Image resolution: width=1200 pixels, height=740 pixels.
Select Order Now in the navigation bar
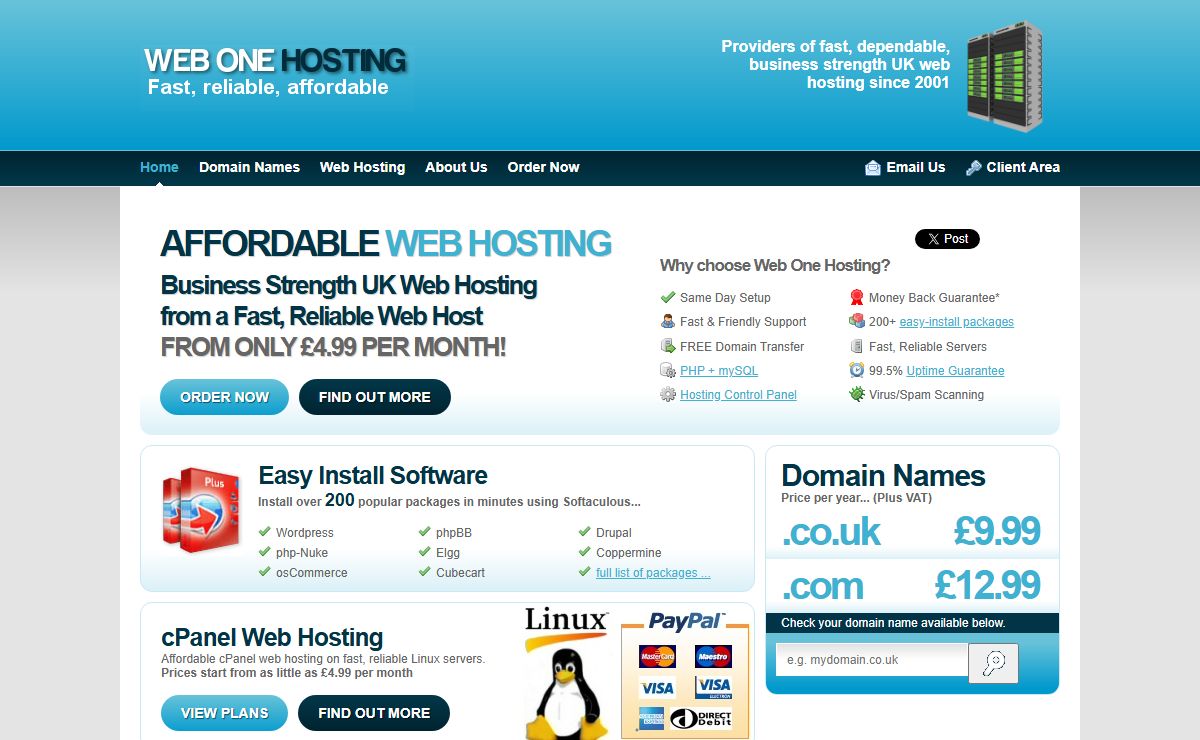point(543,167)
